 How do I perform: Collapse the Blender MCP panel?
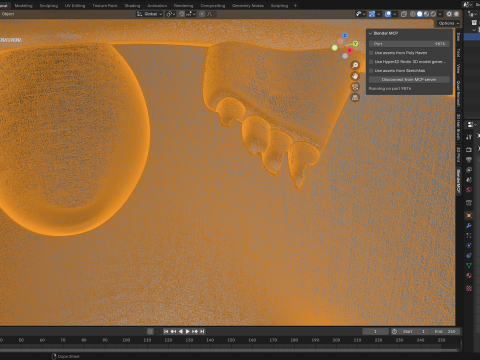370,33
